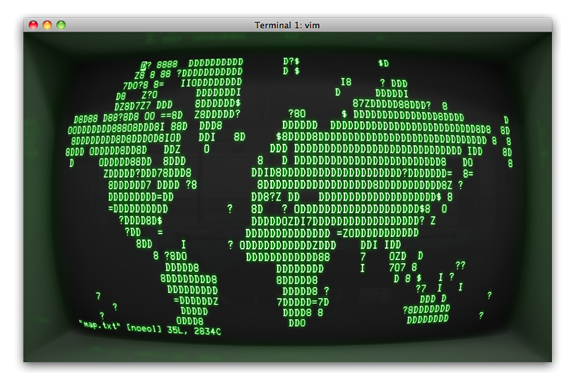Place cursor on '87ZDDDDD88DDD?' text row

(x=392, y=104)
